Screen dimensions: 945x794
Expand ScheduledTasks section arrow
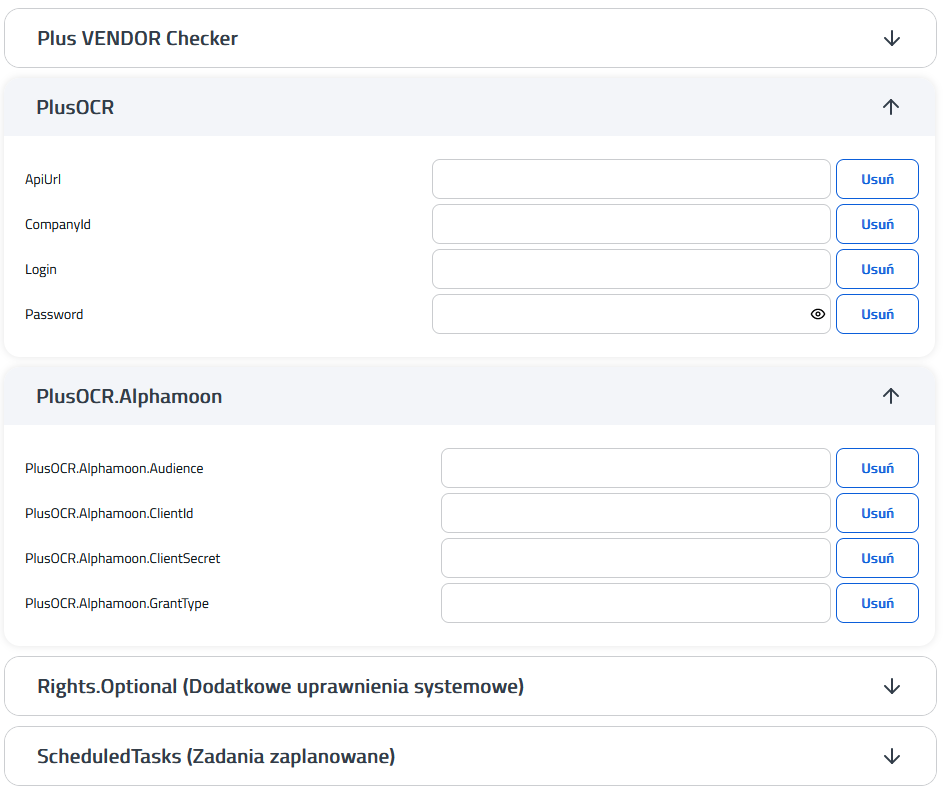click(891, 756)
